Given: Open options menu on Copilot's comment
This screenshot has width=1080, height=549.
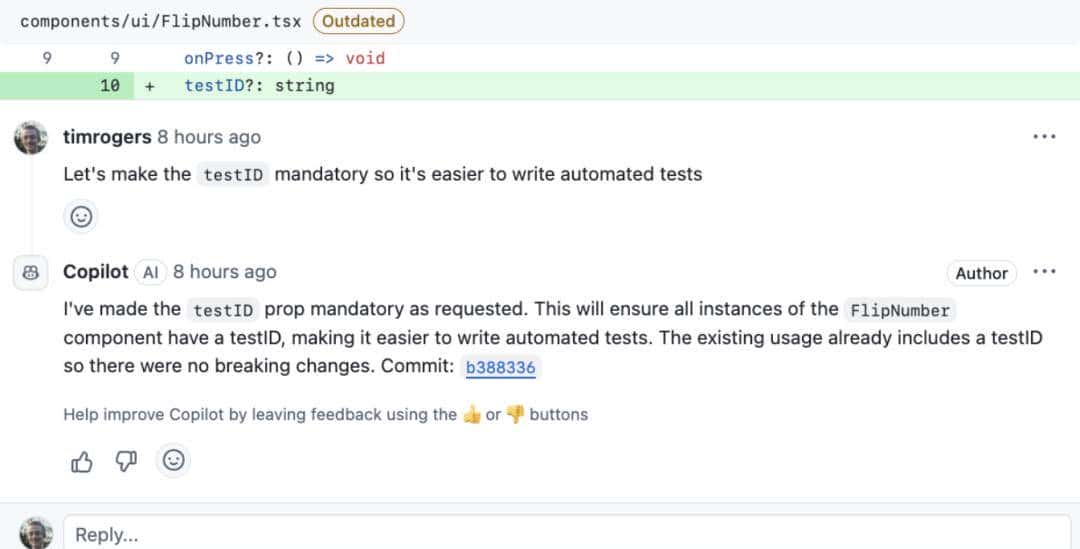Looking at the screenshot, I should point(1044,272).
